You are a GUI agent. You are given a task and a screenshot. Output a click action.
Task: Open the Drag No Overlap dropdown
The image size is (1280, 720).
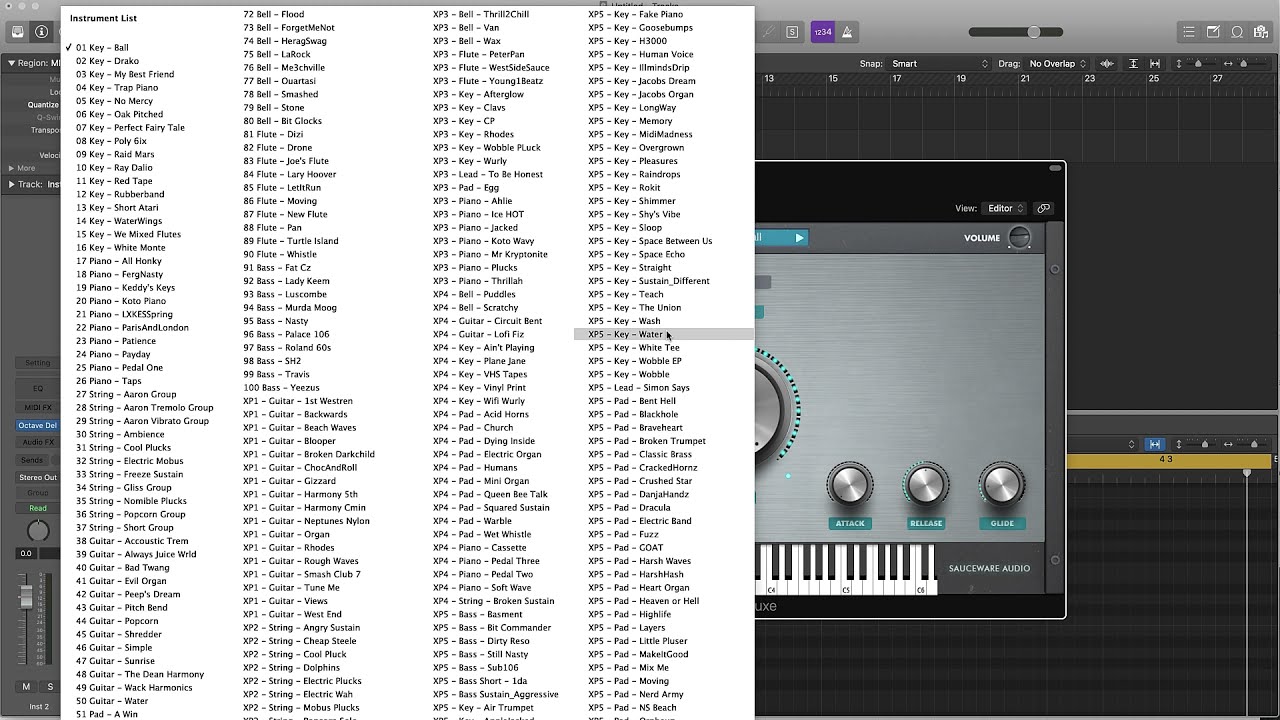[x=1057, y=64]
